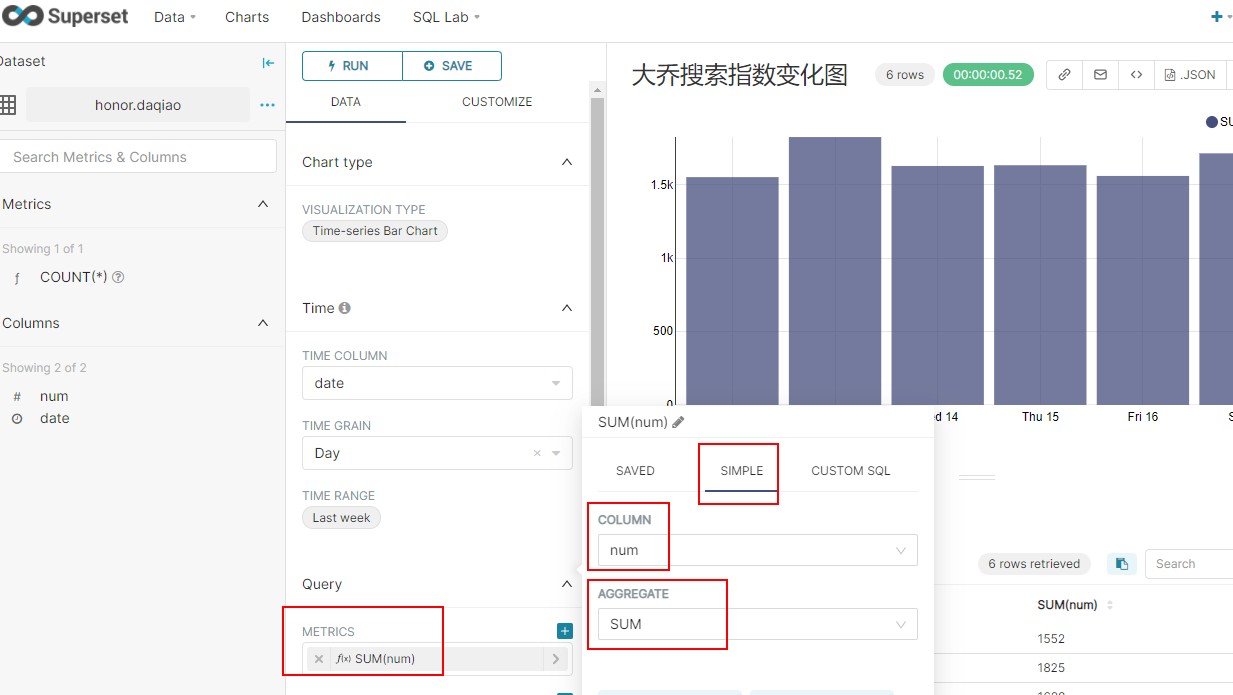Image resolution: width=1233 pixels, height=695 pixels.
Task: Click the dataset table grid icon
Action: pos(8,104)
